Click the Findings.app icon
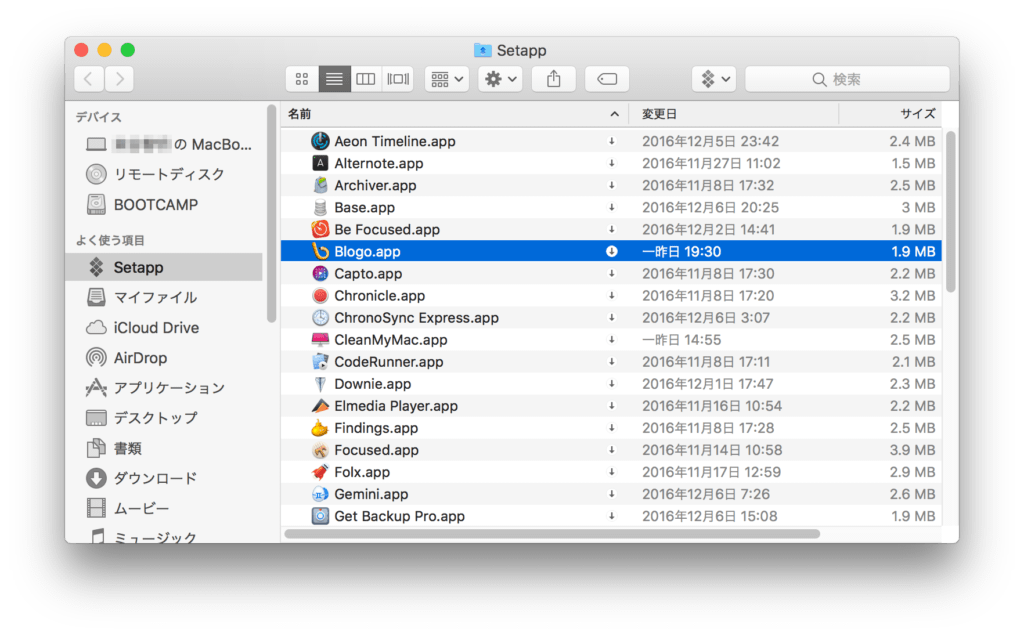The height and width of the screenshot is (636, 1024). pyautogui.click(x=320, y=428)
